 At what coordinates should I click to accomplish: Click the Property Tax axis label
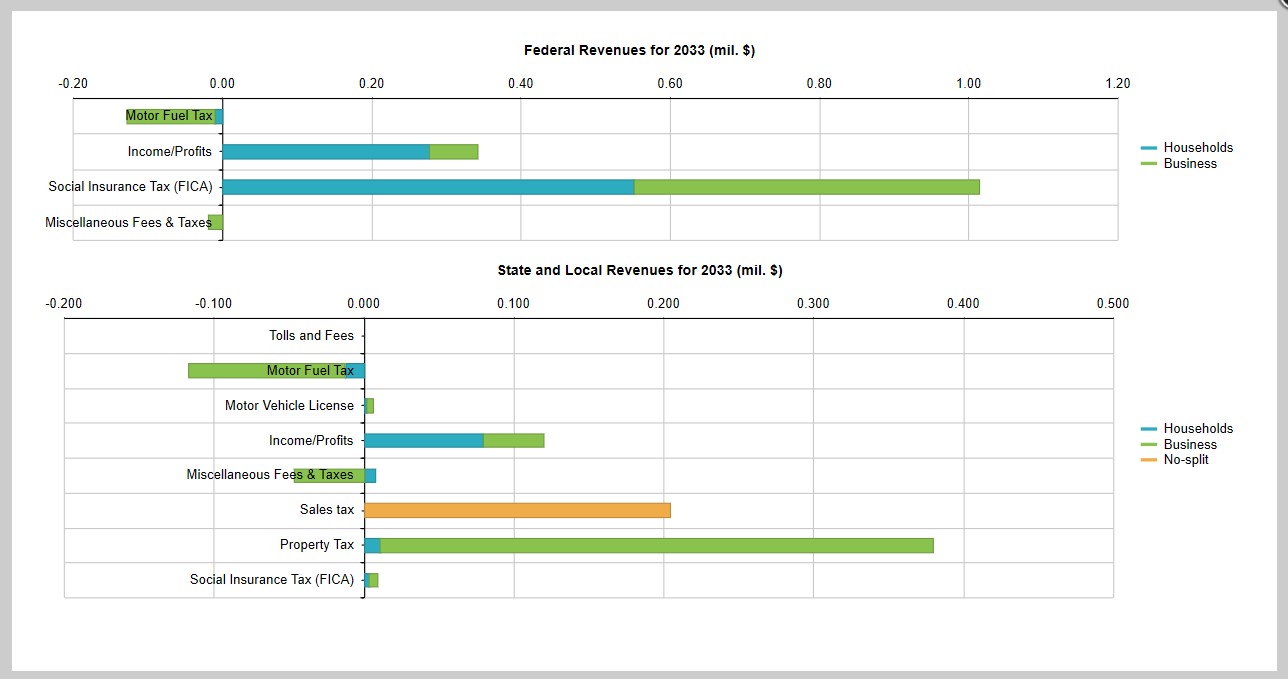(x=316, y=545)
